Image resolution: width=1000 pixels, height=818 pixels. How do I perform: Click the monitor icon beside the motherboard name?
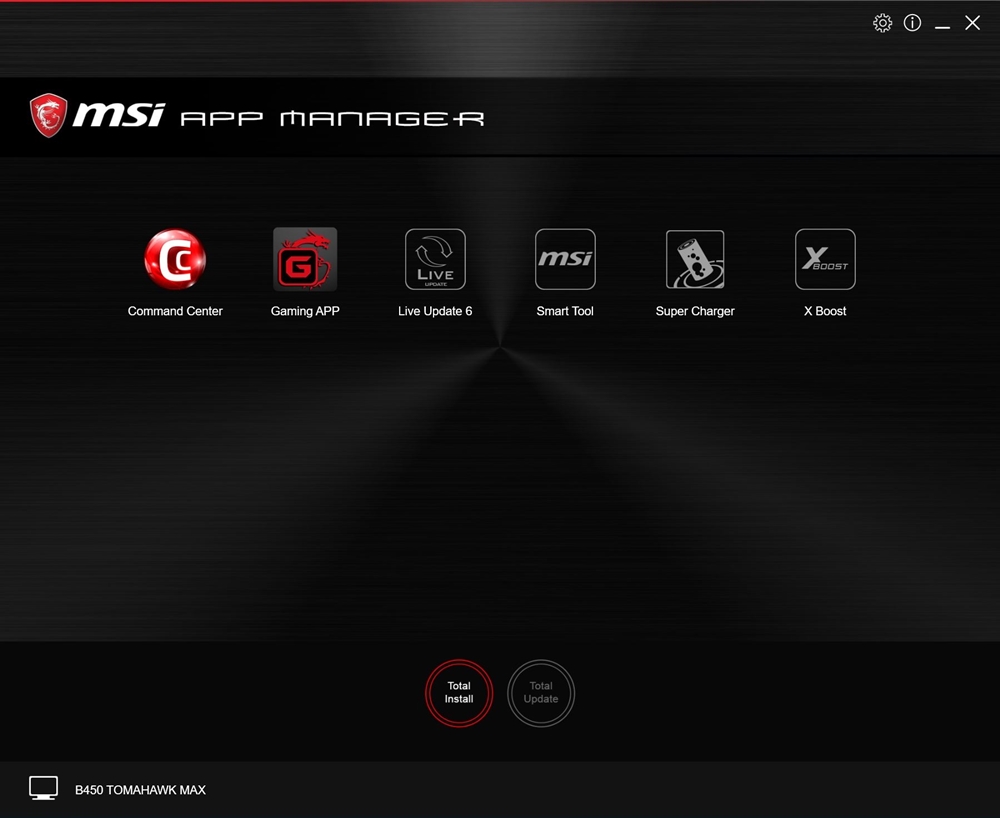(x=43, y=788)
